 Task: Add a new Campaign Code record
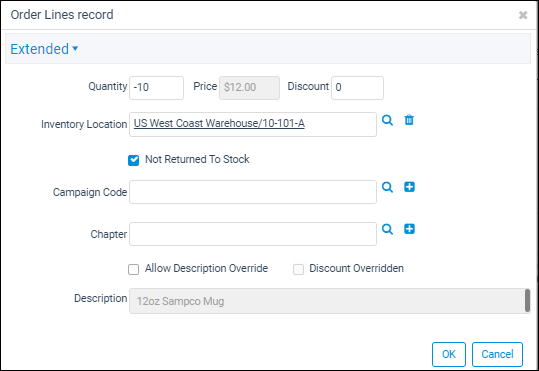pyautogui.click(x=409, y=187)
